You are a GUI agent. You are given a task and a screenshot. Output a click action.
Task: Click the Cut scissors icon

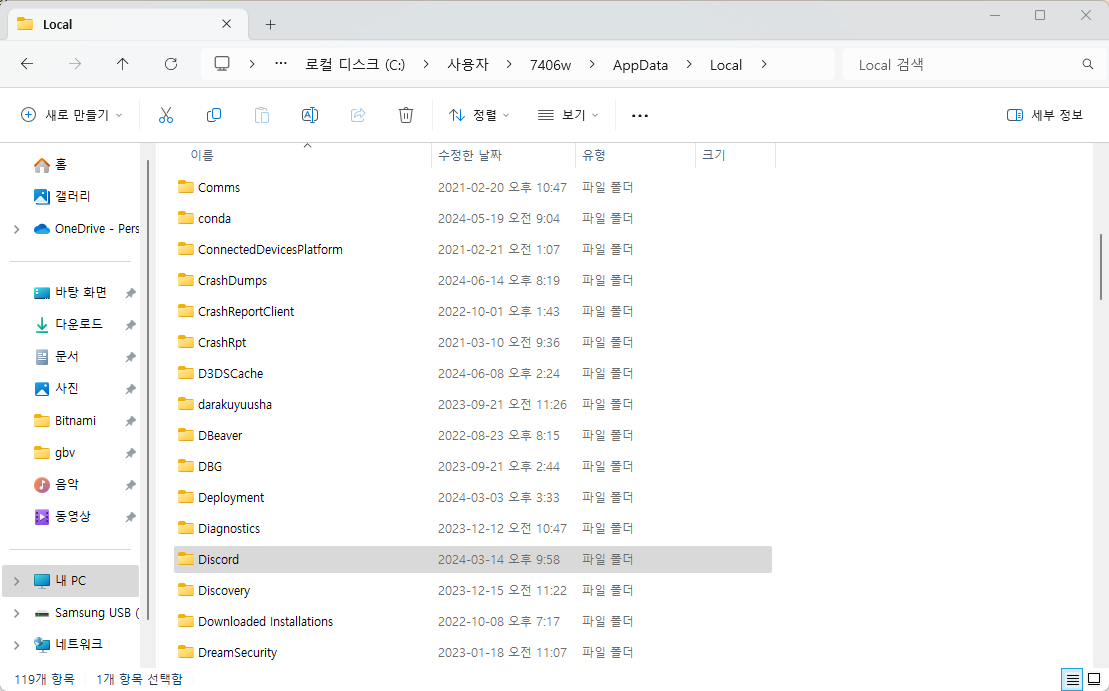pyautogui.click(x=166, y=115)
